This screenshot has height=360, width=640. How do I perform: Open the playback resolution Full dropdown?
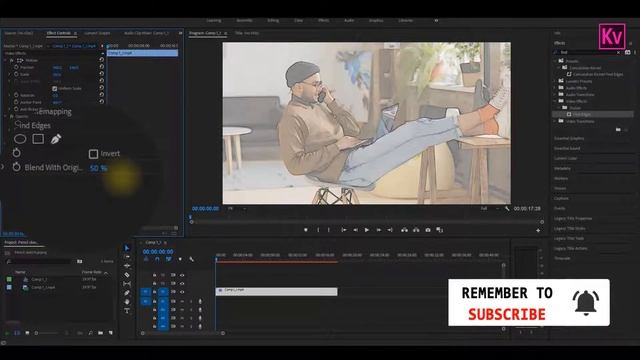(x=489, y=209)
